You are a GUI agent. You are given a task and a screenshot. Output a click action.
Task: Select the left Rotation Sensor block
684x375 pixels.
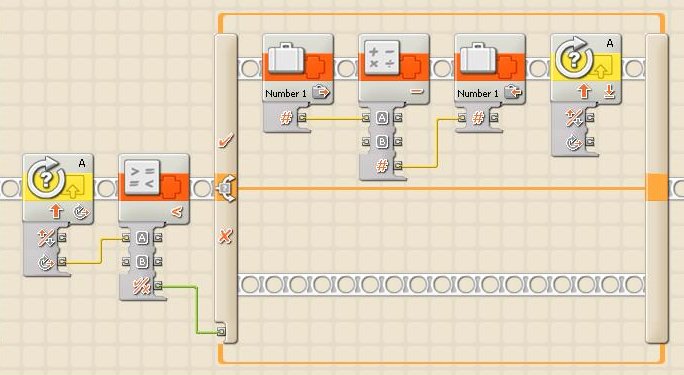[58, 189]
